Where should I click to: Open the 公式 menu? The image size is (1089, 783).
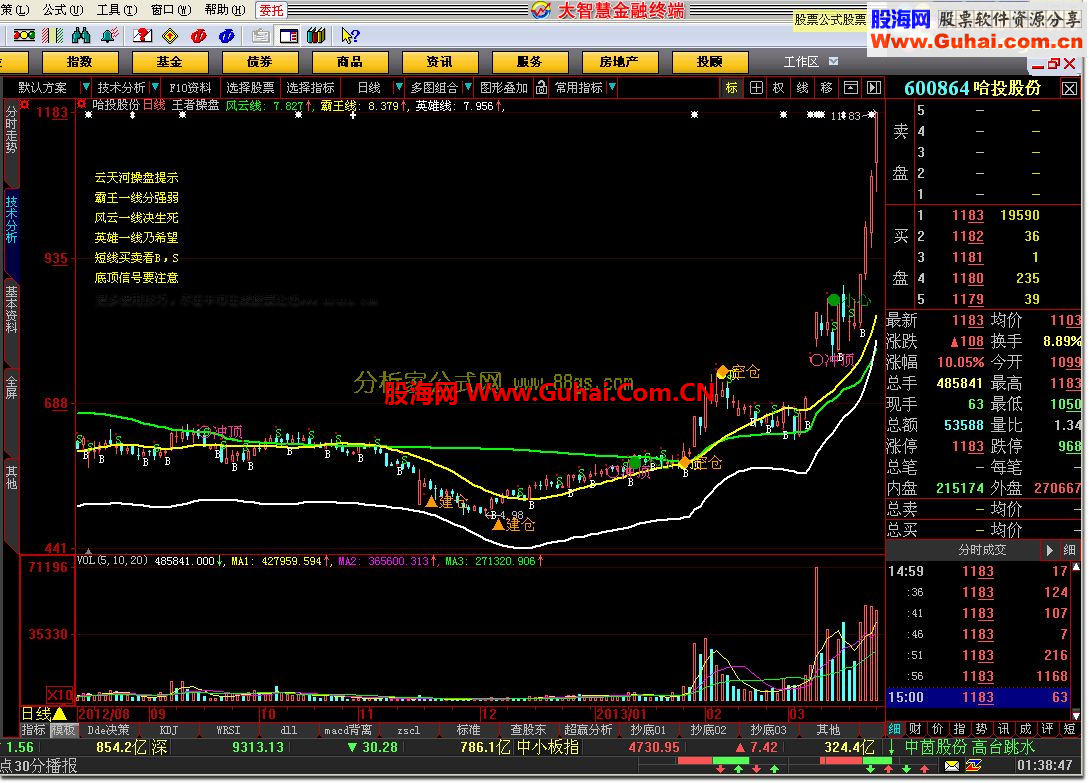(63, 10)
